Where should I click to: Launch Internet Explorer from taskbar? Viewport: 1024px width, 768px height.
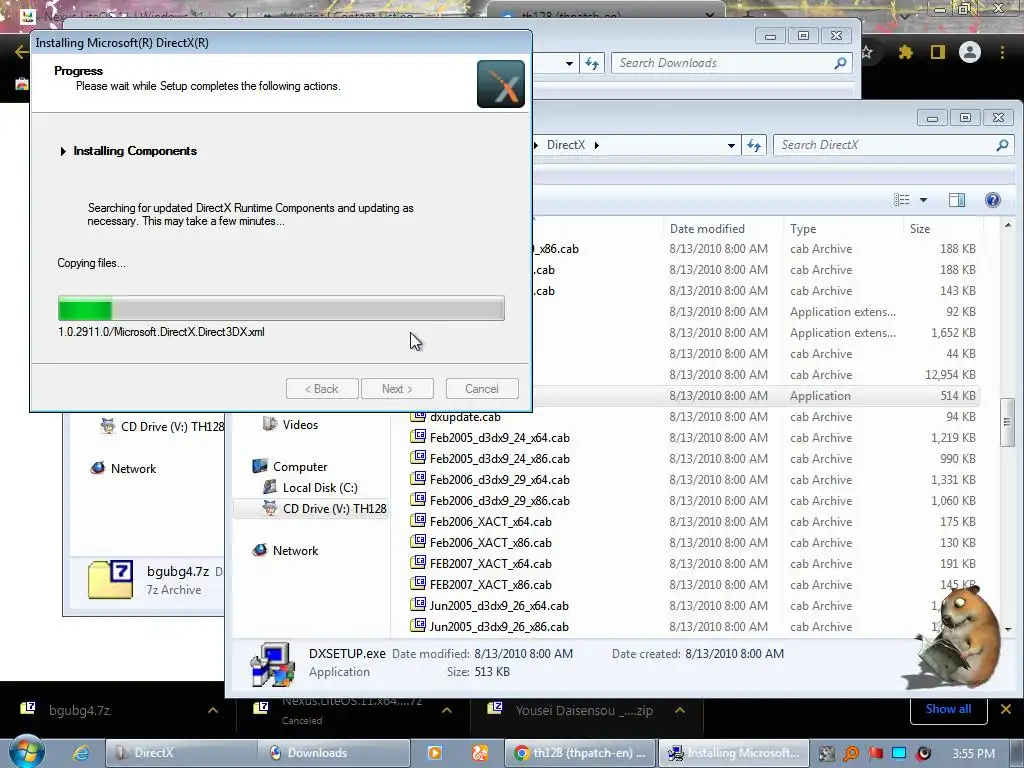click(81, 753)
